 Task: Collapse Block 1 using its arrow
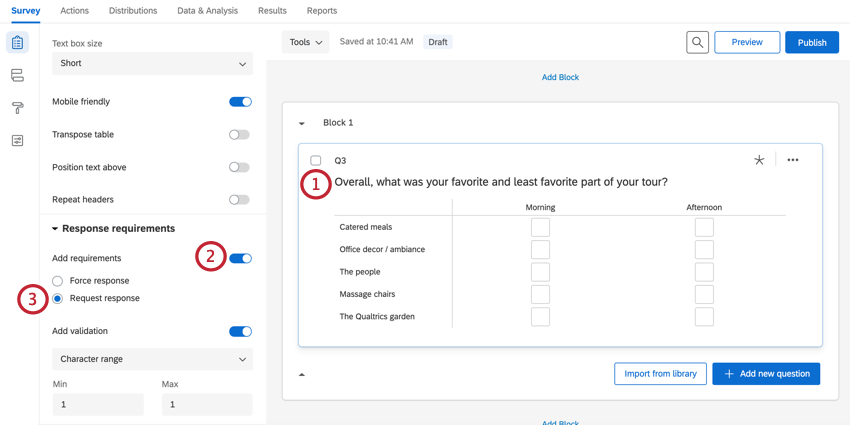coord(302,123)
